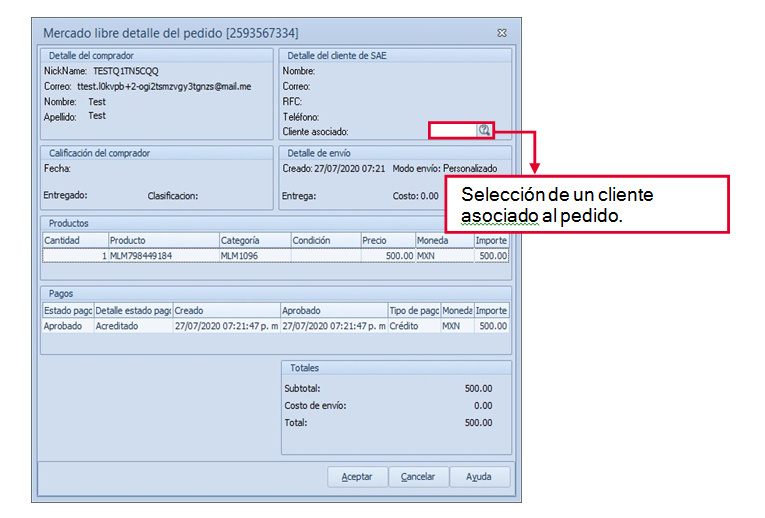Click the NickName value TESTQ1TN5CQQ
The width and height of the screenshot is (765, 518).
pos(126,71)
